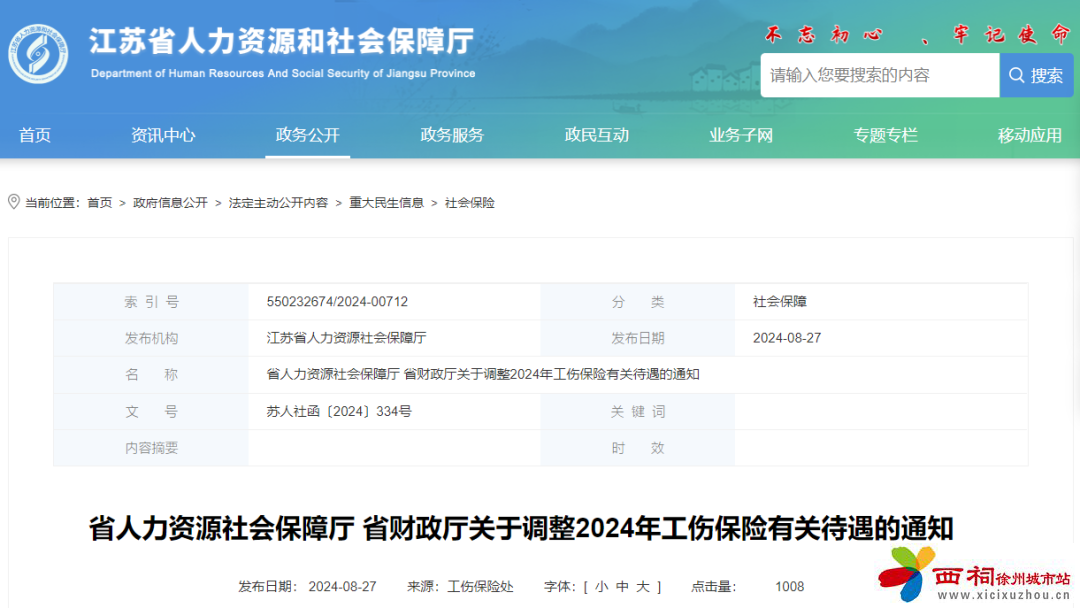Type in the search content input field
This screenshot has width=1080, height=608.
pyautogui.click(x=879, y=75)
